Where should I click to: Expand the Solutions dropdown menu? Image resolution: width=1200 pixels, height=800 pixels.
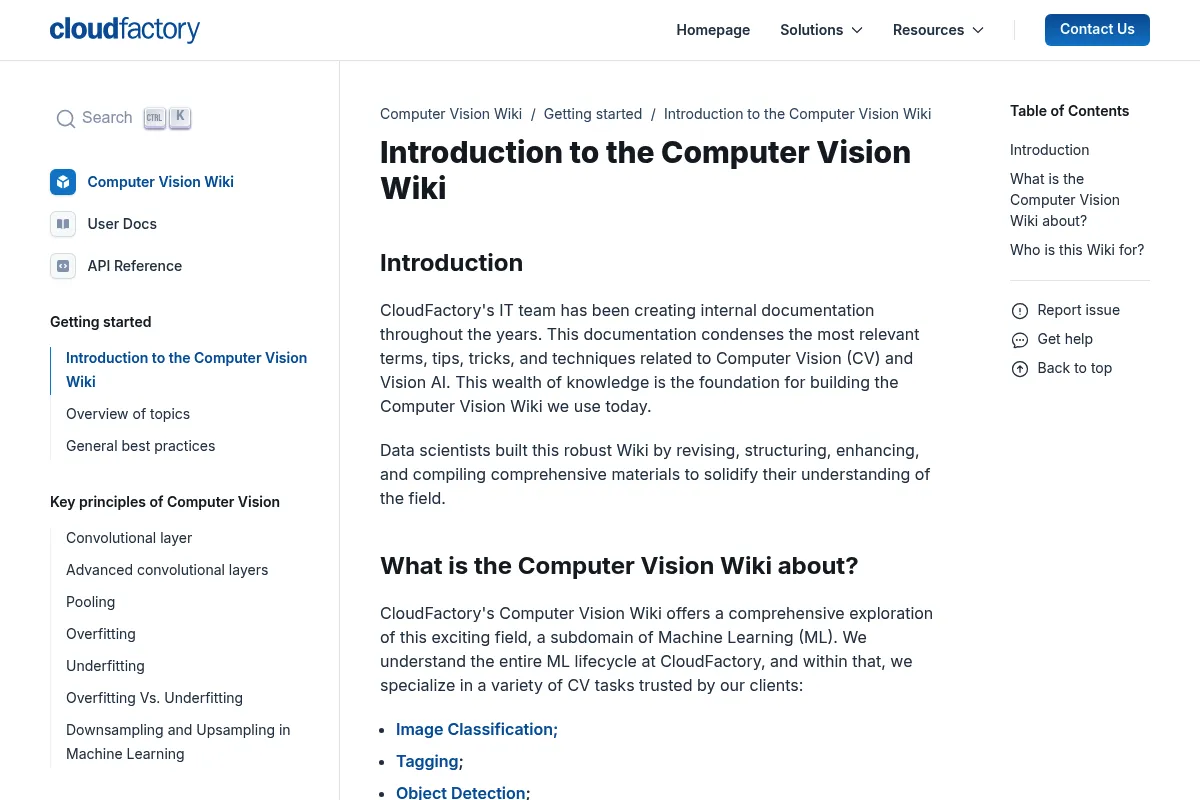[821, 30]
